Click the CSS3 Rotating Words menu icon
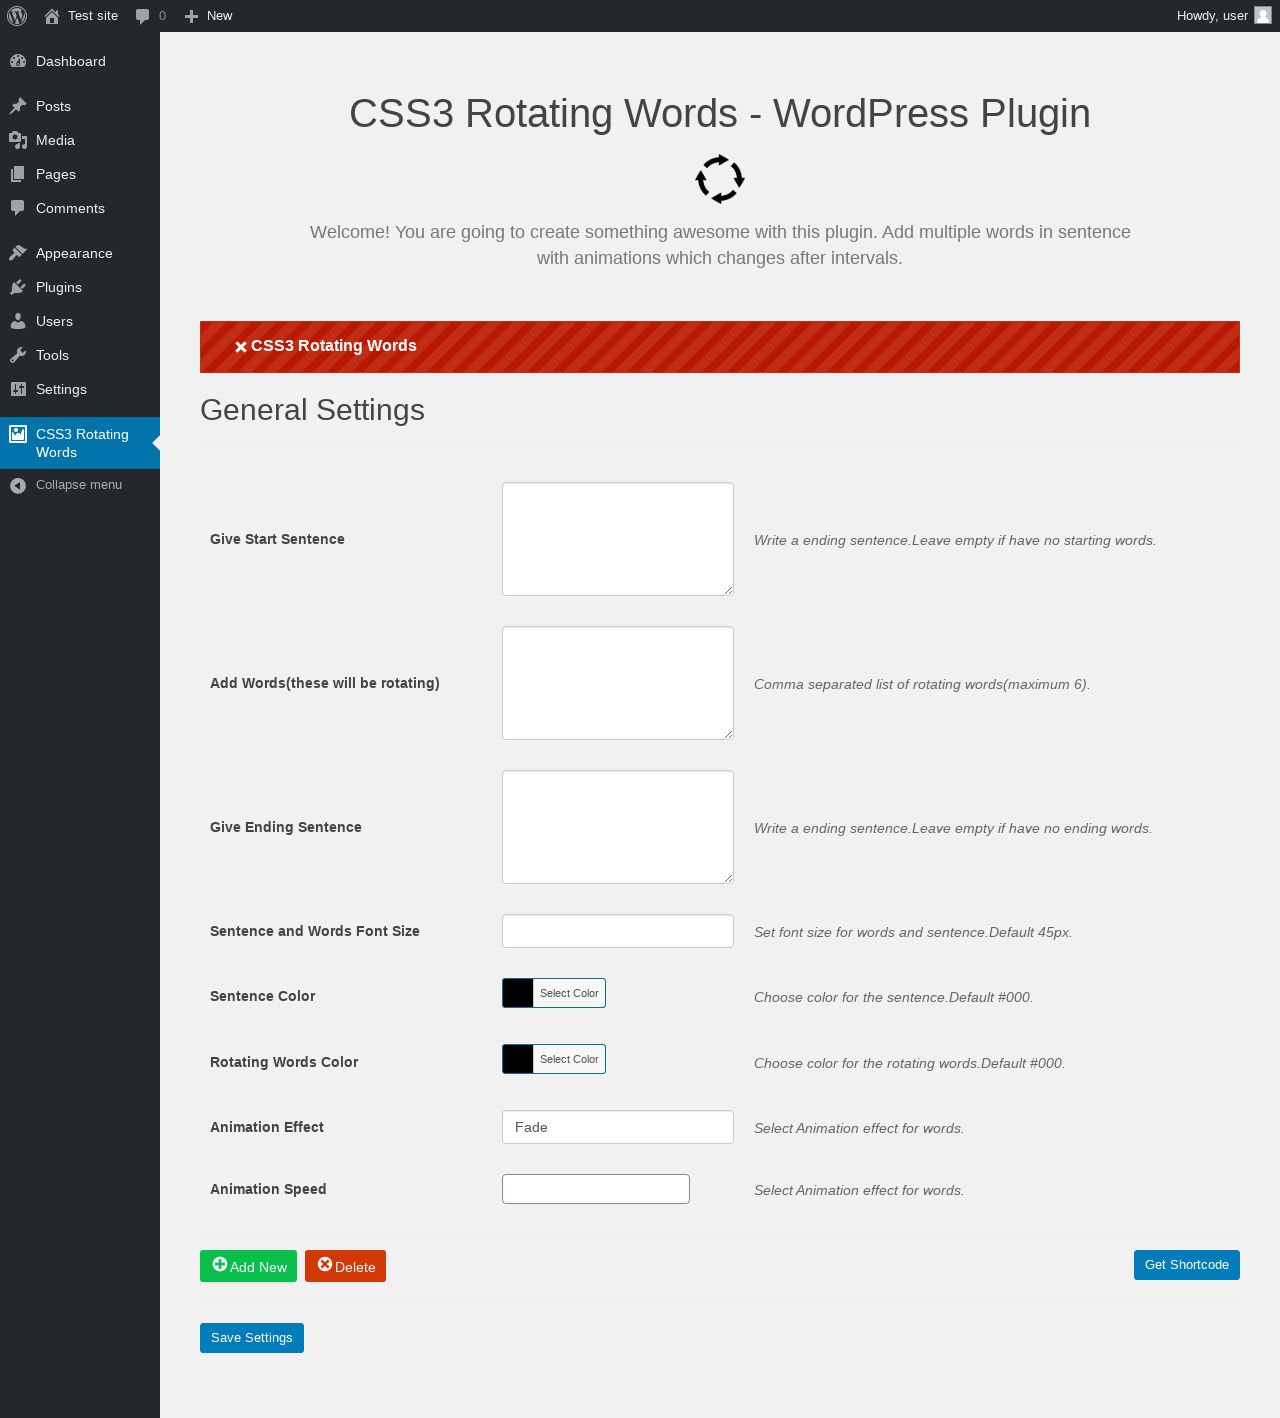The width and height of the screenshot is (1280, 1418). pos(18,434)
